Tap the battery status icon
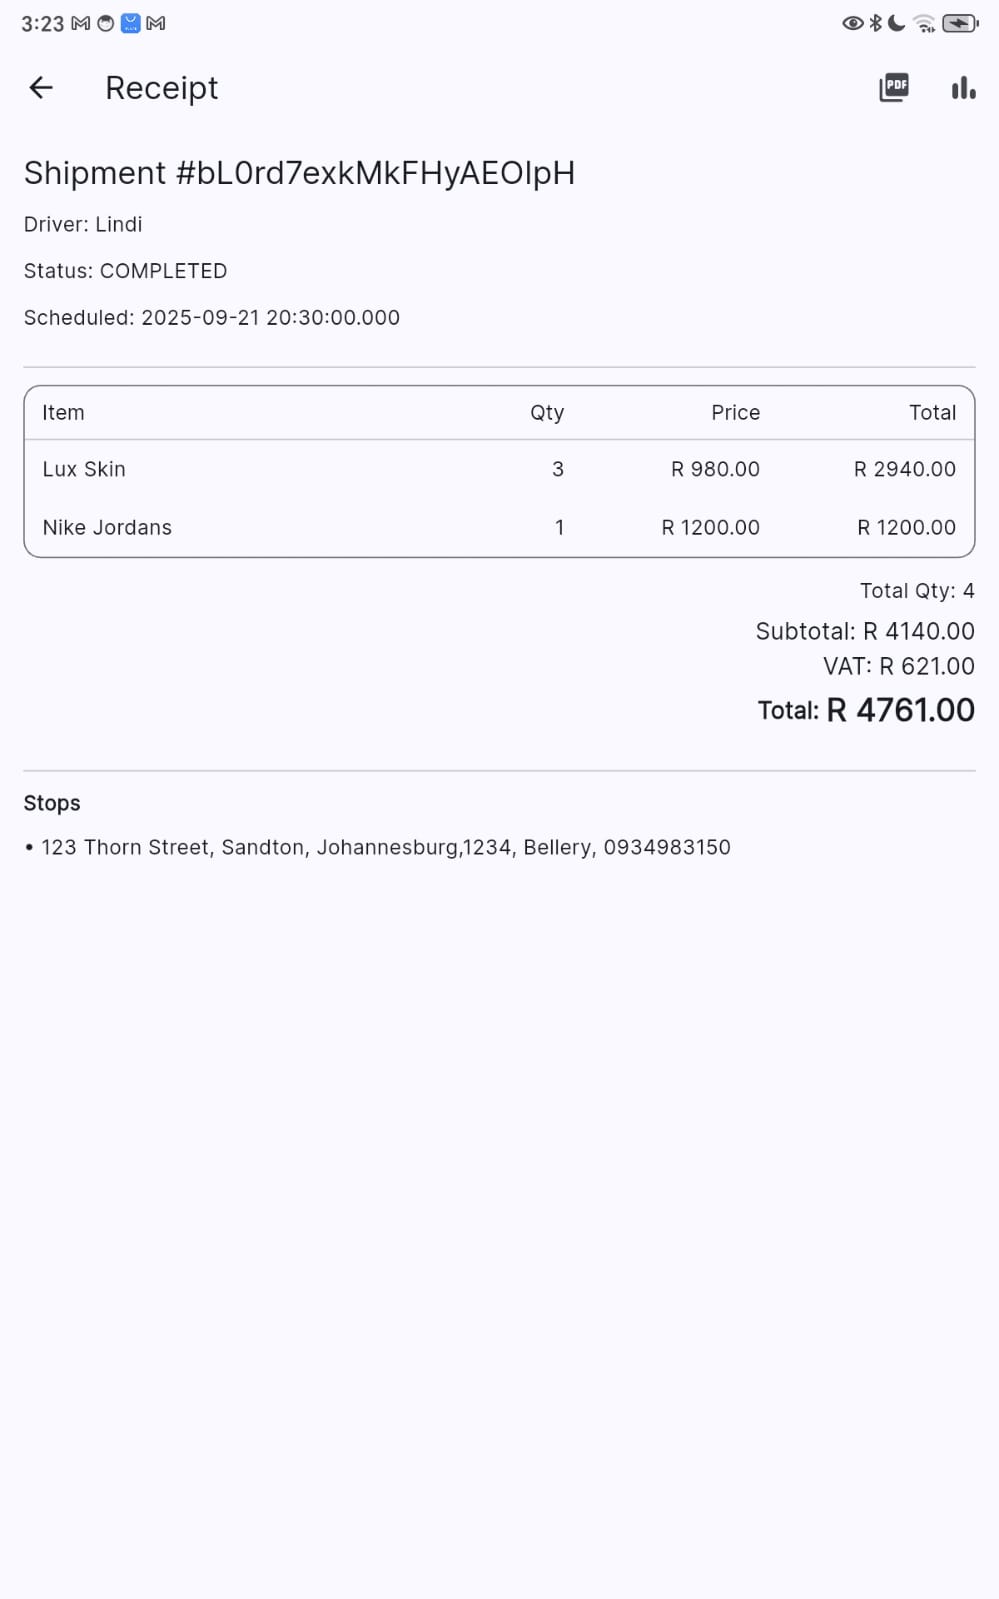999x1599 pixels. pos(960,23)
